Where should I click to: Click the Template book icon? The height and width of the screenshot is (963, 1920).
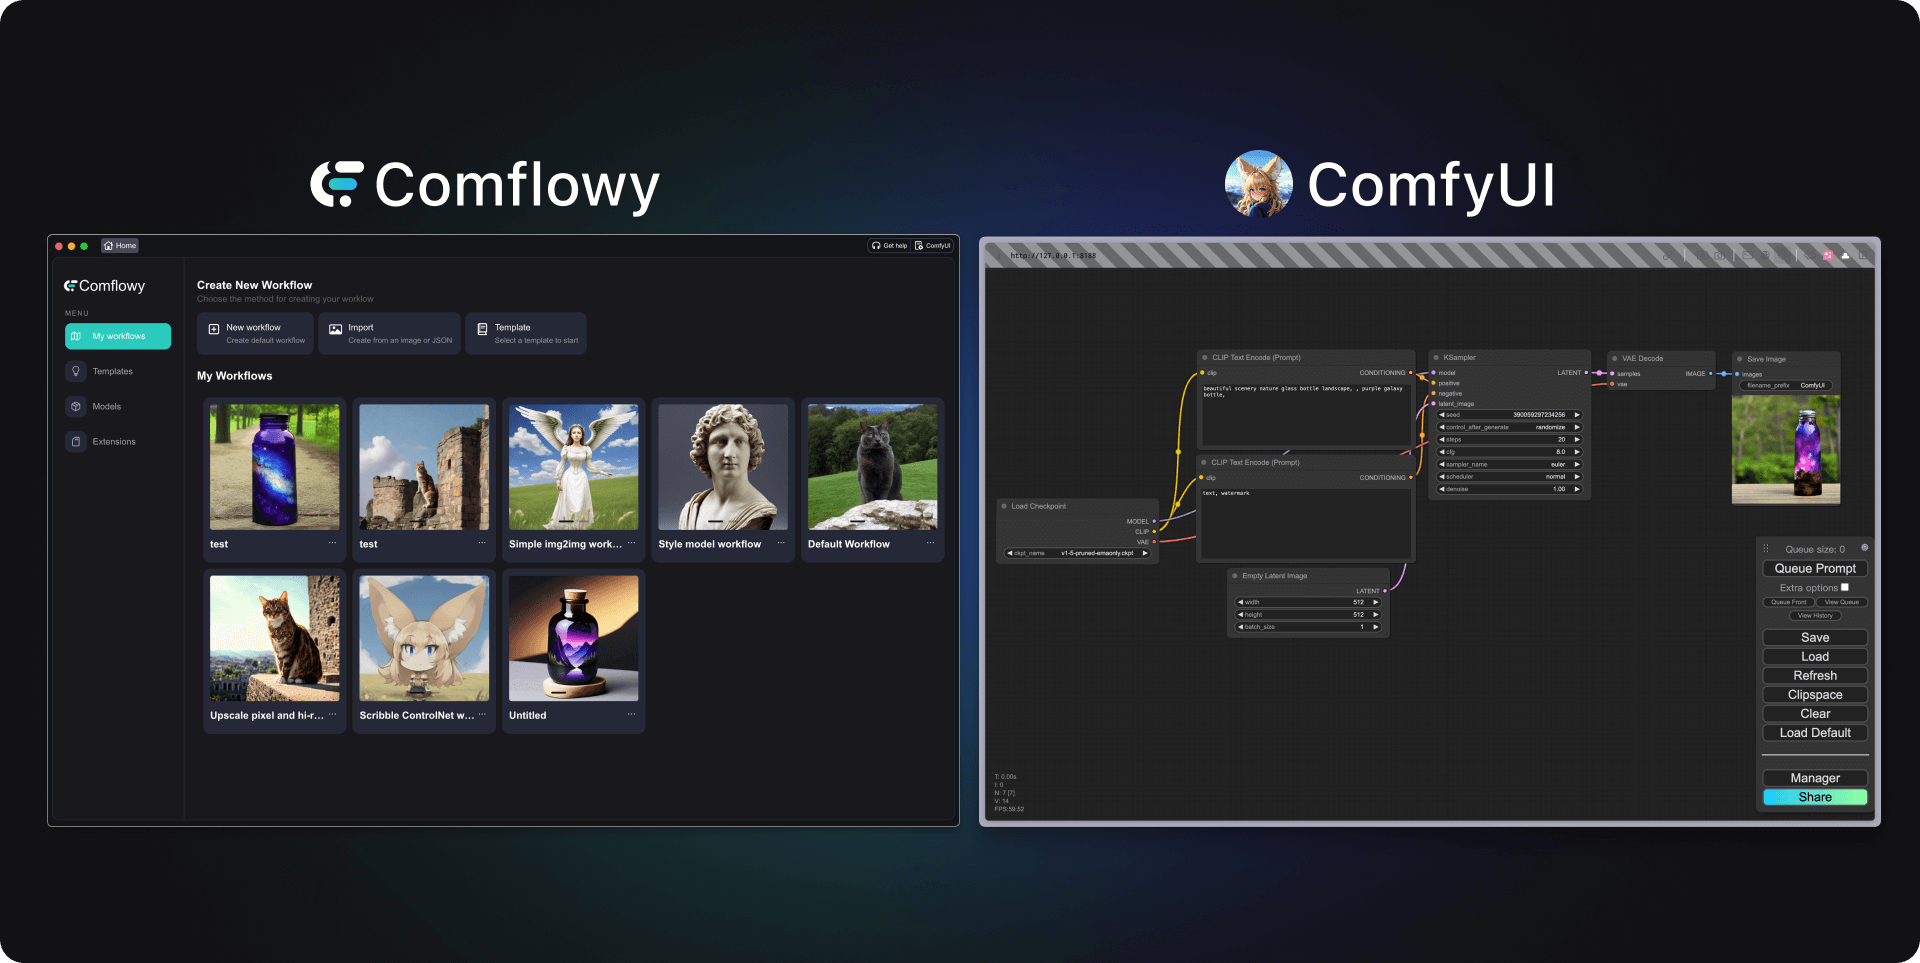click(482, 329)
